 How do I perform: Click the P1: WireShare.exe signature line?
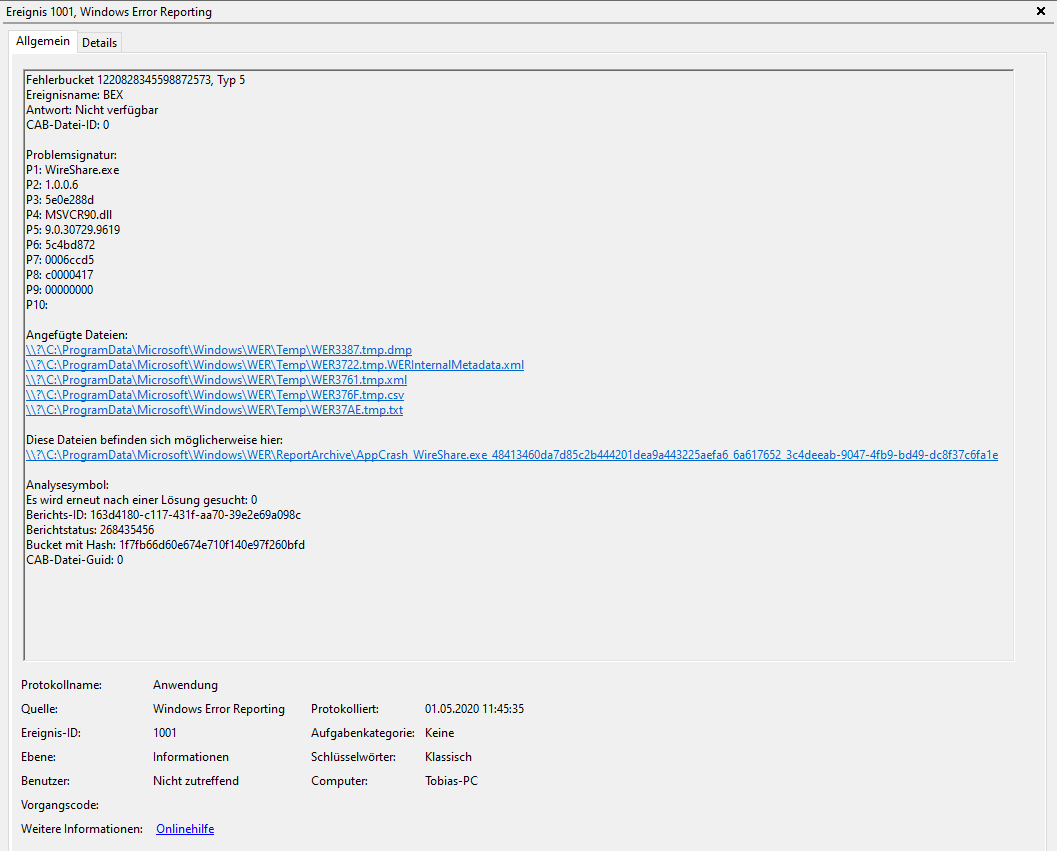tap(72, 170)
